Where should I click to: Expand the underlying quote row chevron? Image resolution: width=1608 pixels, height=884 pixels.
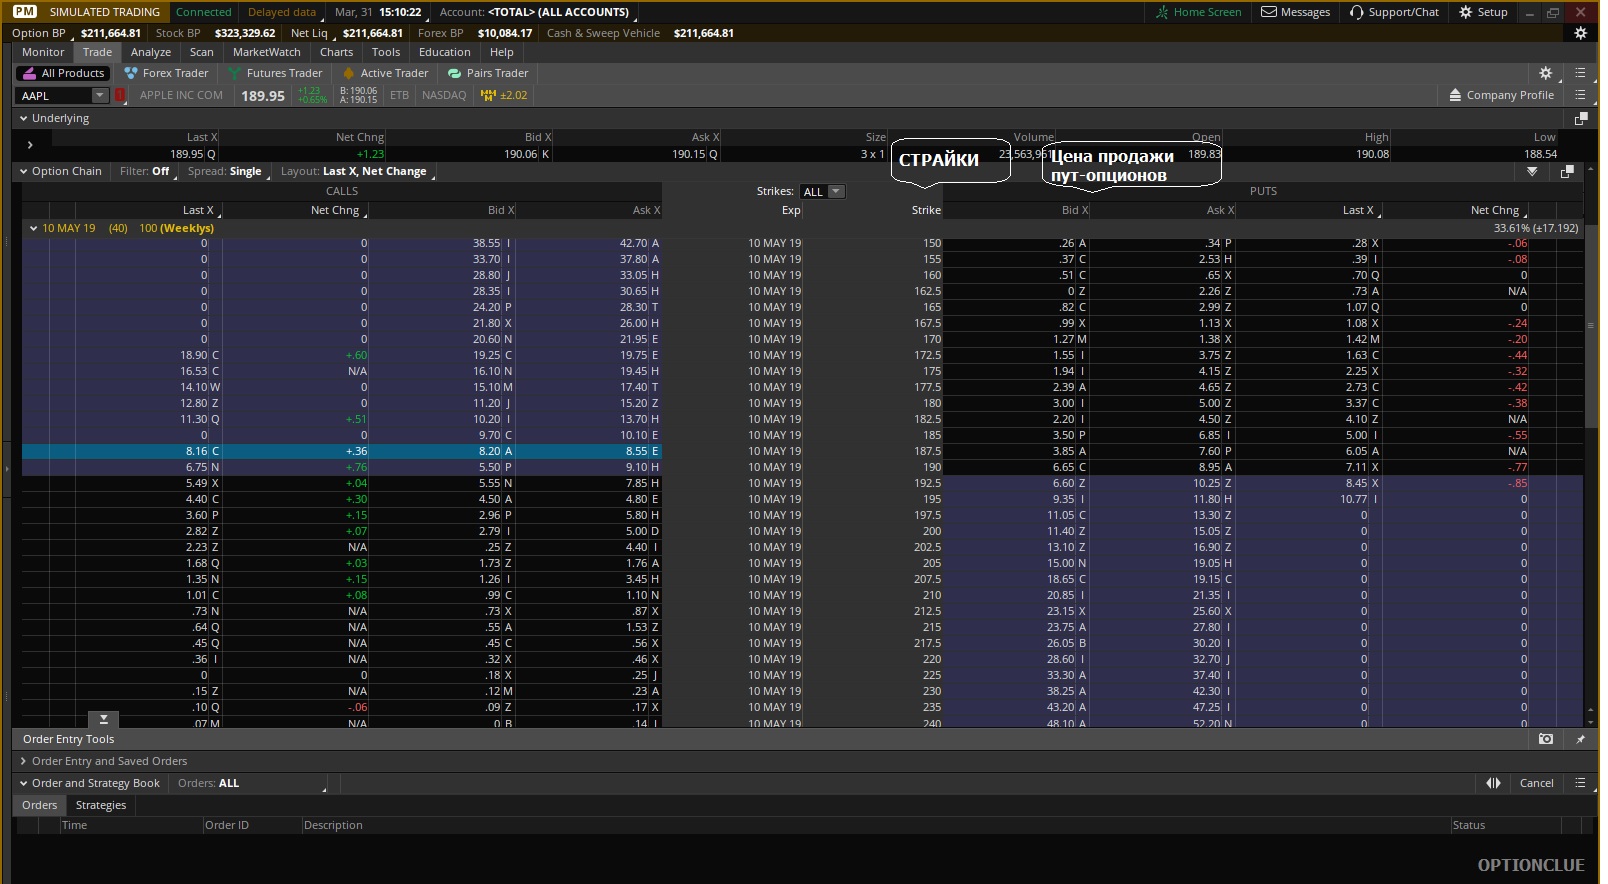(30, 145)
